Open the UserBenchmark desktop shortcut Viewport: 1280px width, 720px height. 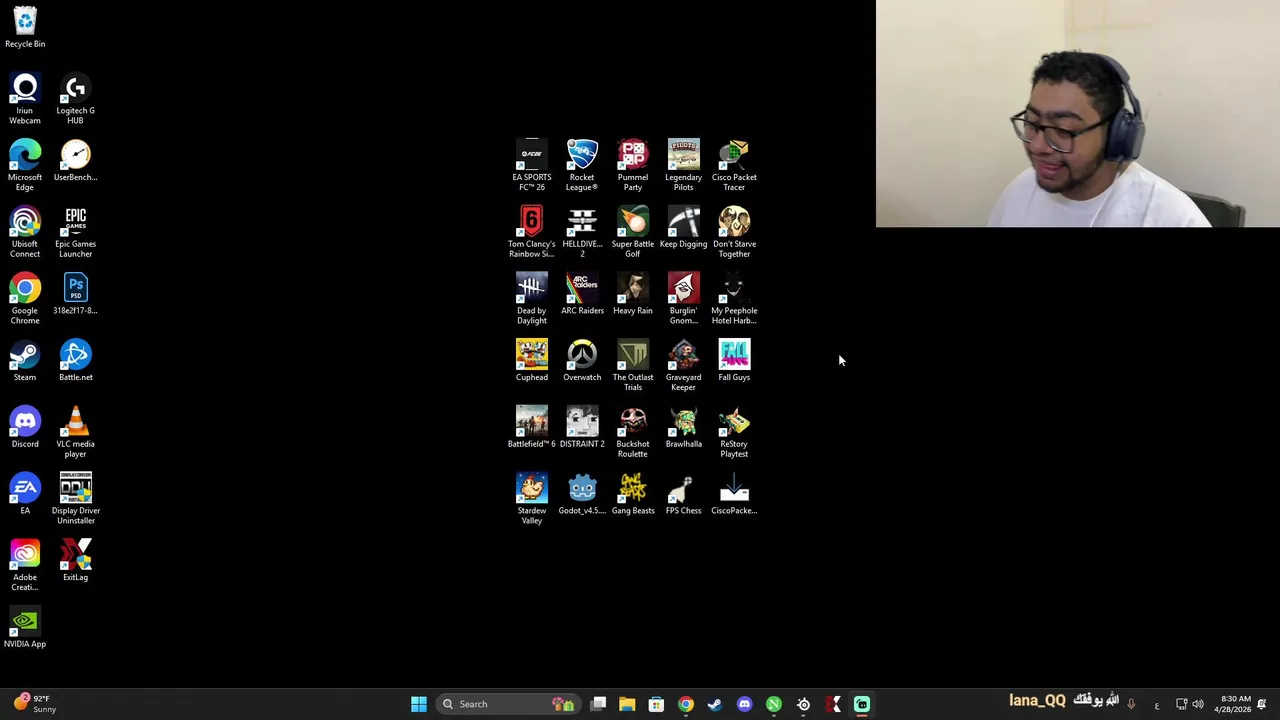(75, 161)
